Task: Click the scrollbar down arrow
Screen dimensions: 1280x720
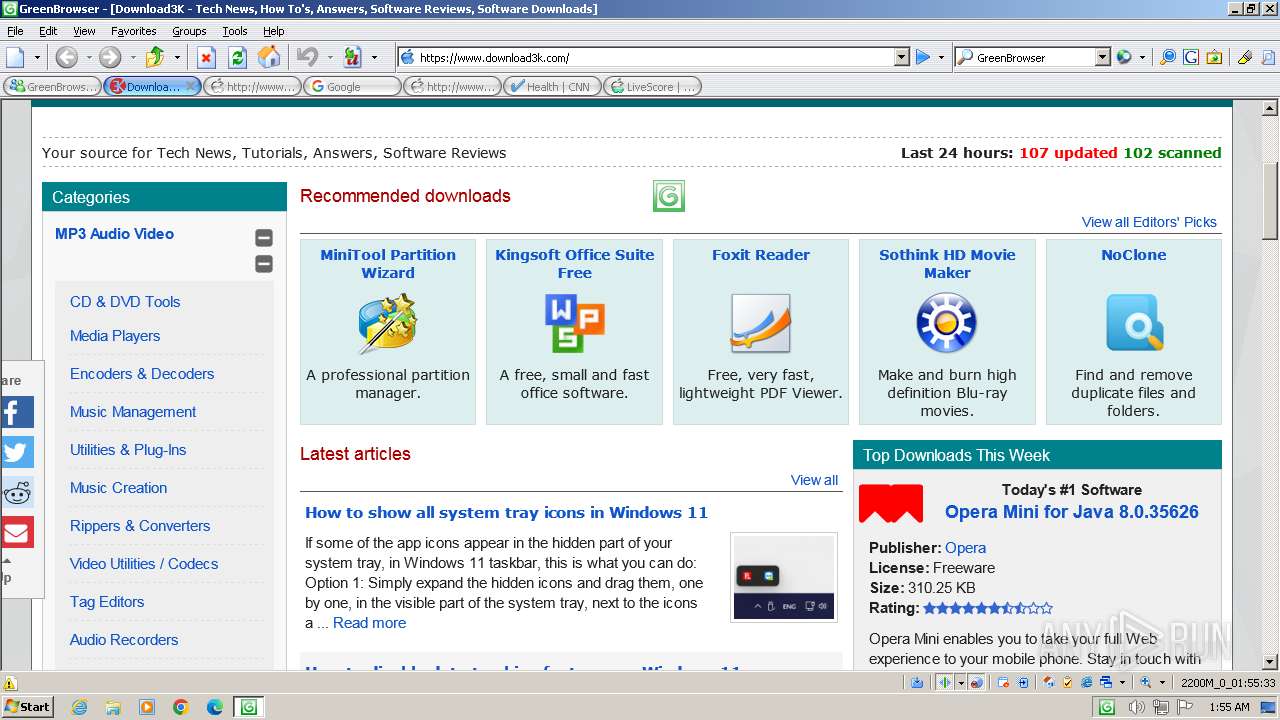Action: 1270,661
